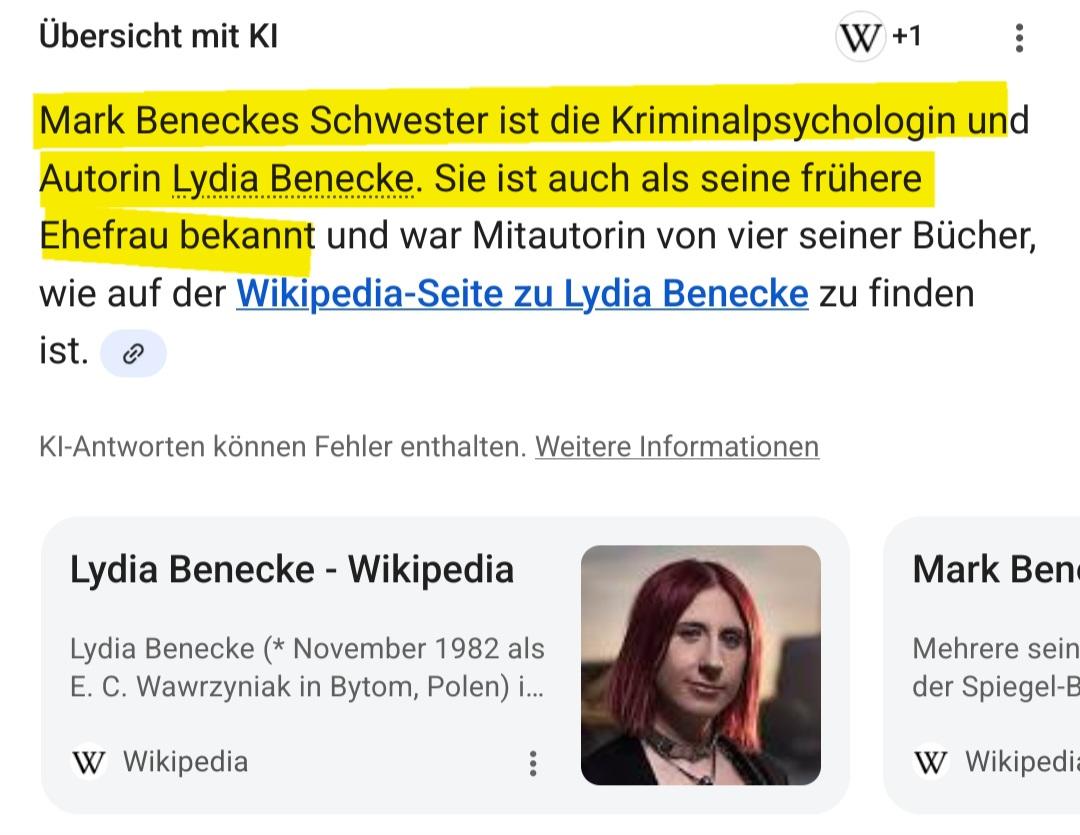Click the Wikipedia label in Mark Benecke card
1080x835 pixels.
pos(1022,762)
